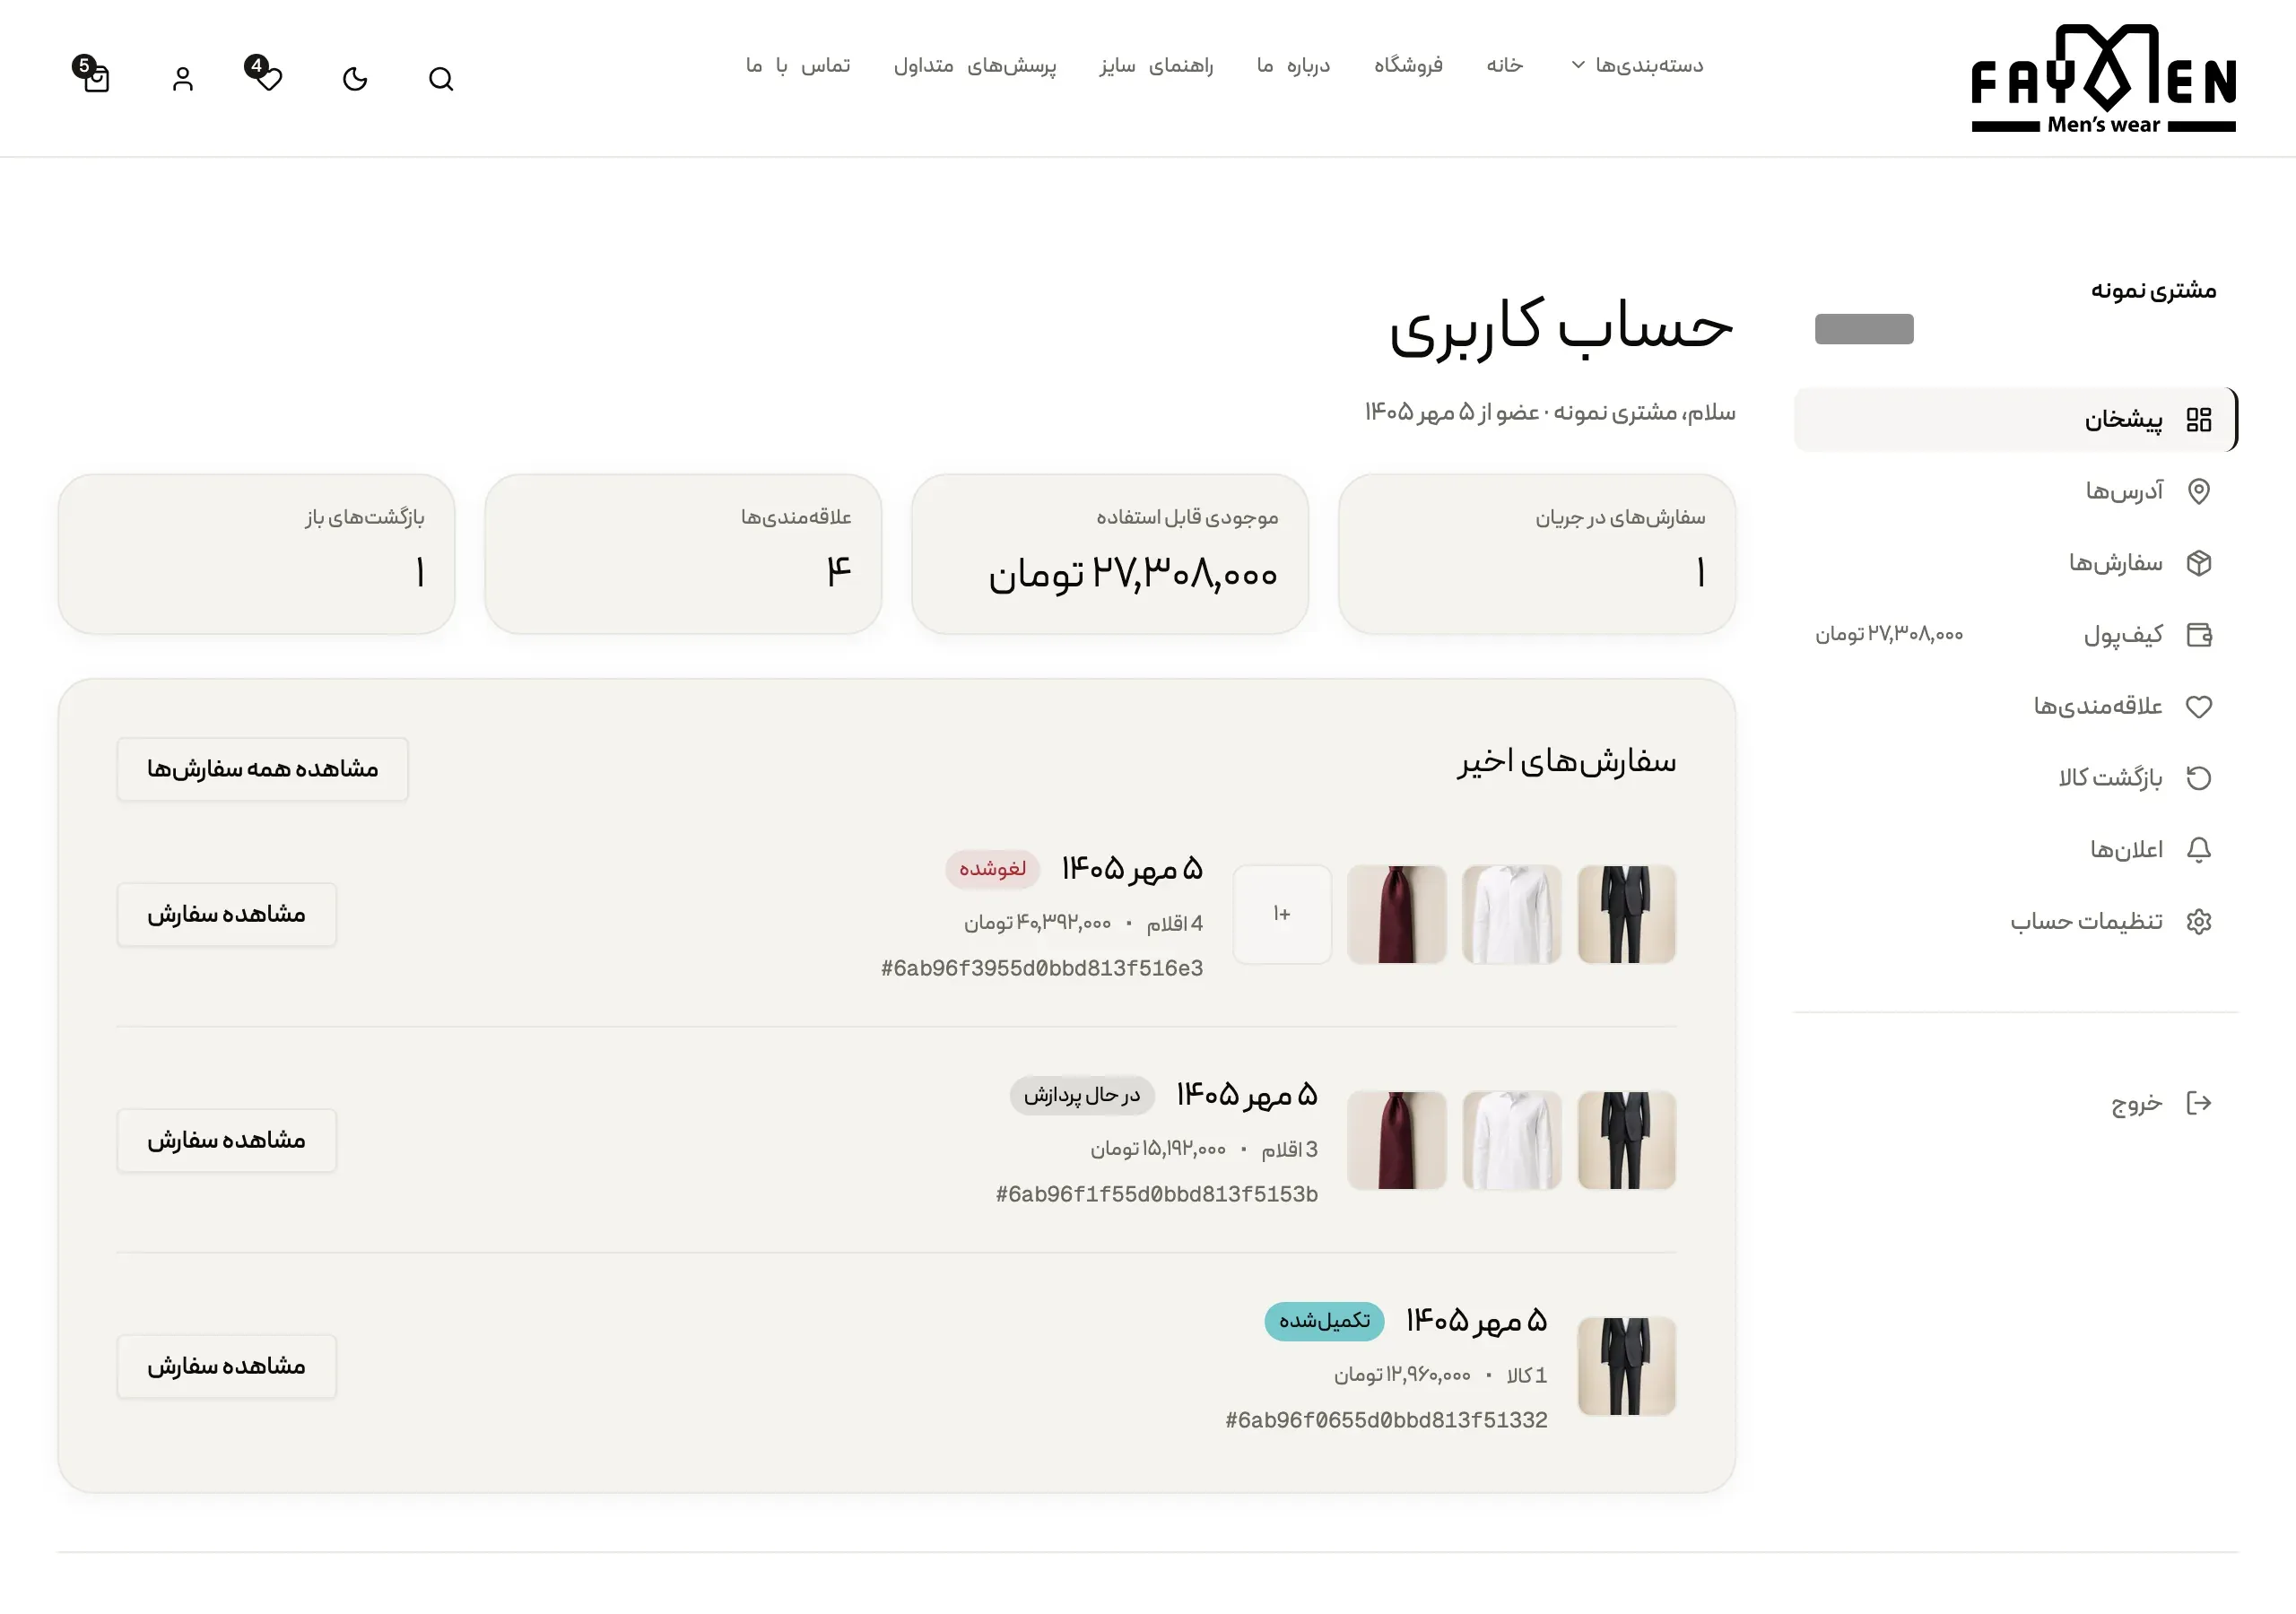Open search with the magnifier icon
This screenshot has height=1614, width=2296.
(x=441, y=79)
